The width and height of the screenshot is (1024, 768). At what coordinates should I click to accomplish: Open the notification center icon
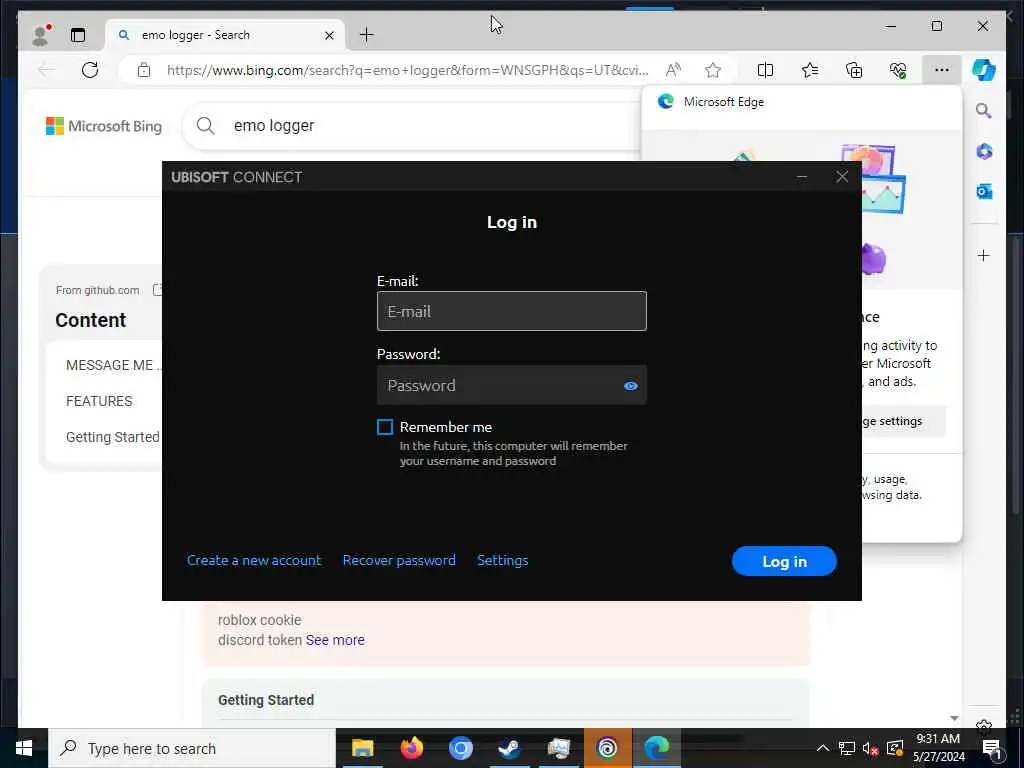991,748
